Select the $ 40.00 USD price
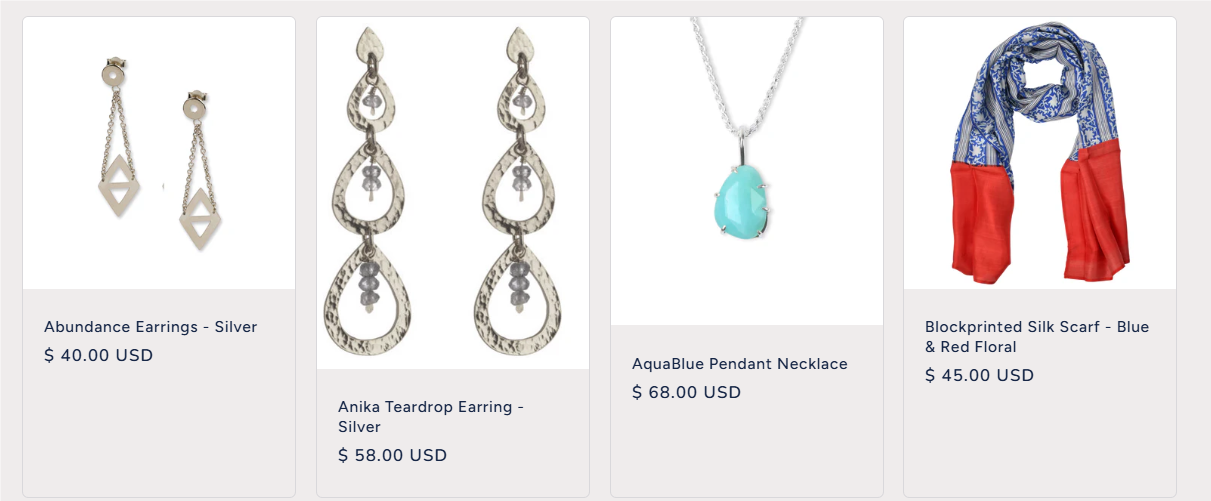Viewport: 1211px width, 501px height. click(99, 355)
